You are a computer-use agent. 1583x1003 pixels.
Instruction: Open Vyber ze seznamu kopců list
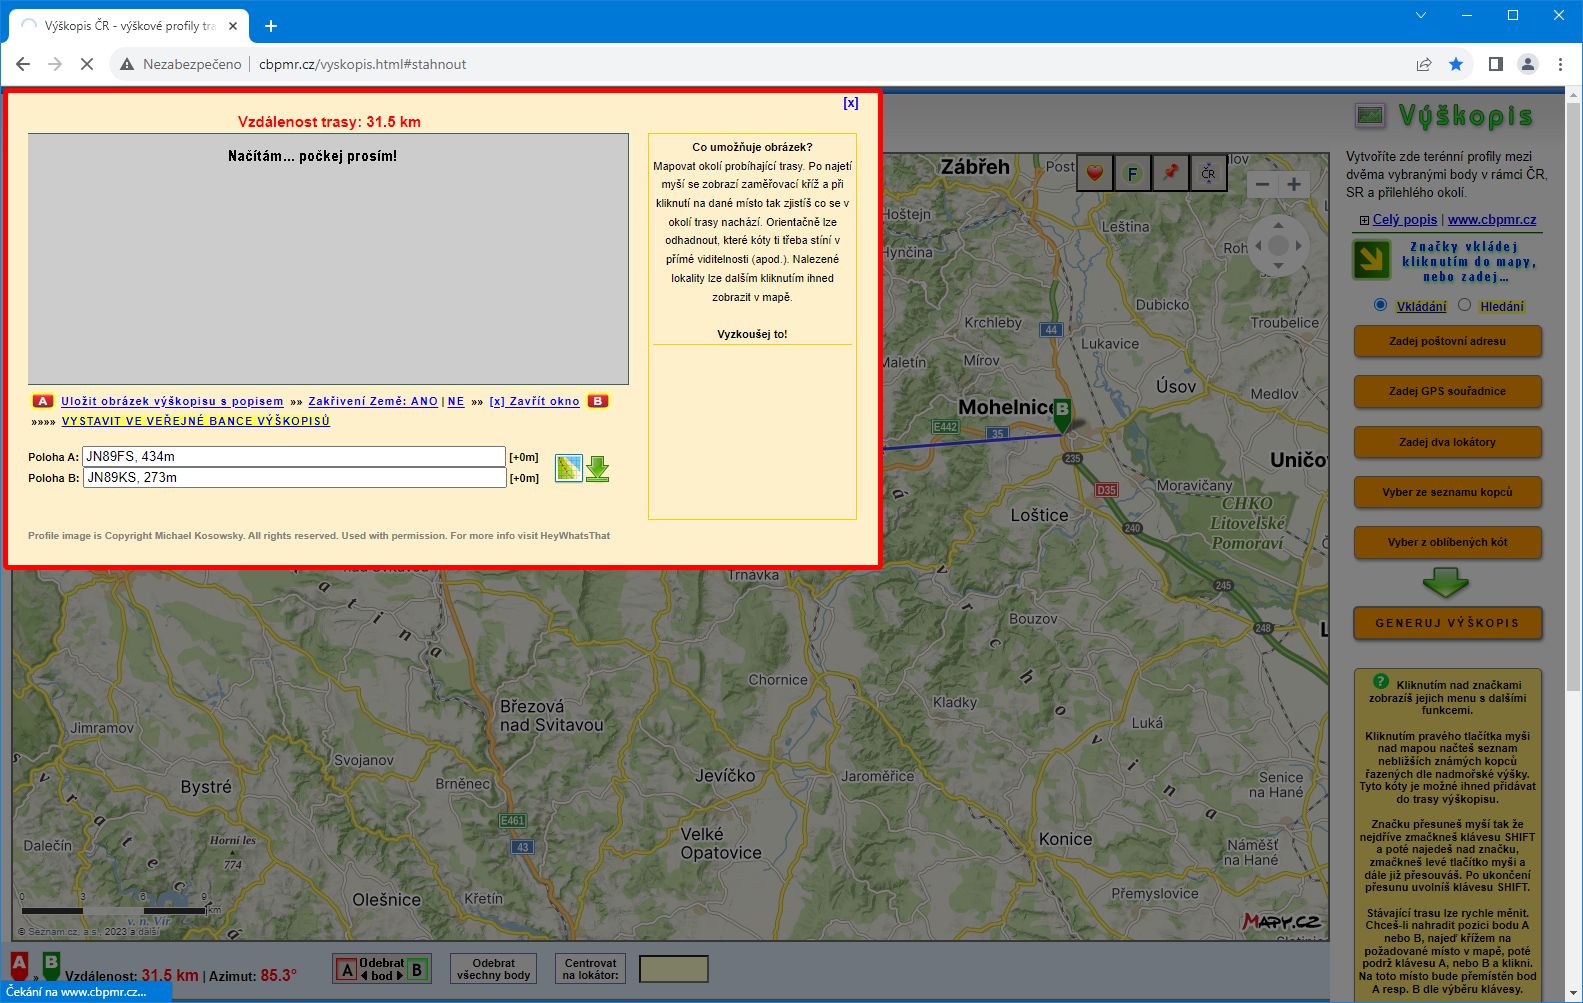pos(1447,492)
